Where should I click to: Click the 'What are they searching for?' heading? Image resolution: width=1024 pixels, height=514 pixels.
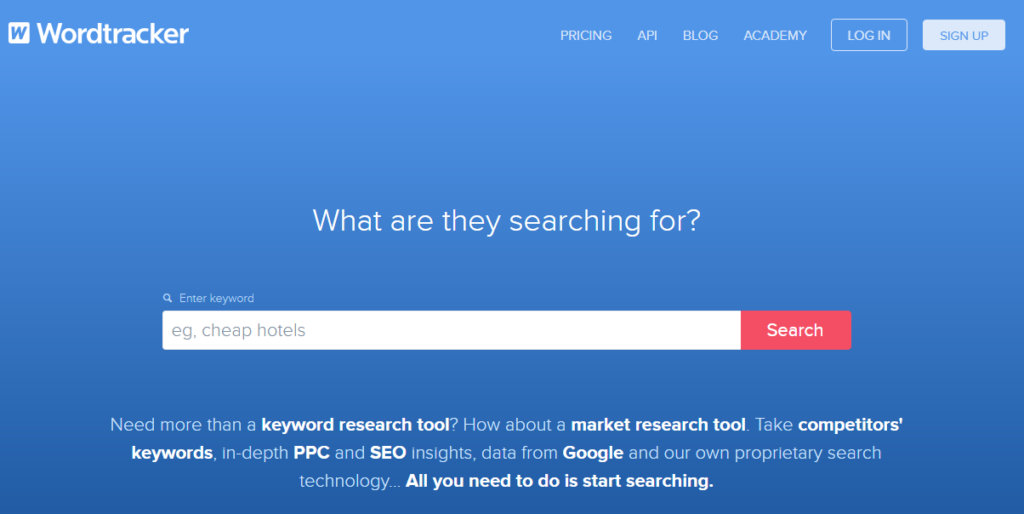point(506,221)
